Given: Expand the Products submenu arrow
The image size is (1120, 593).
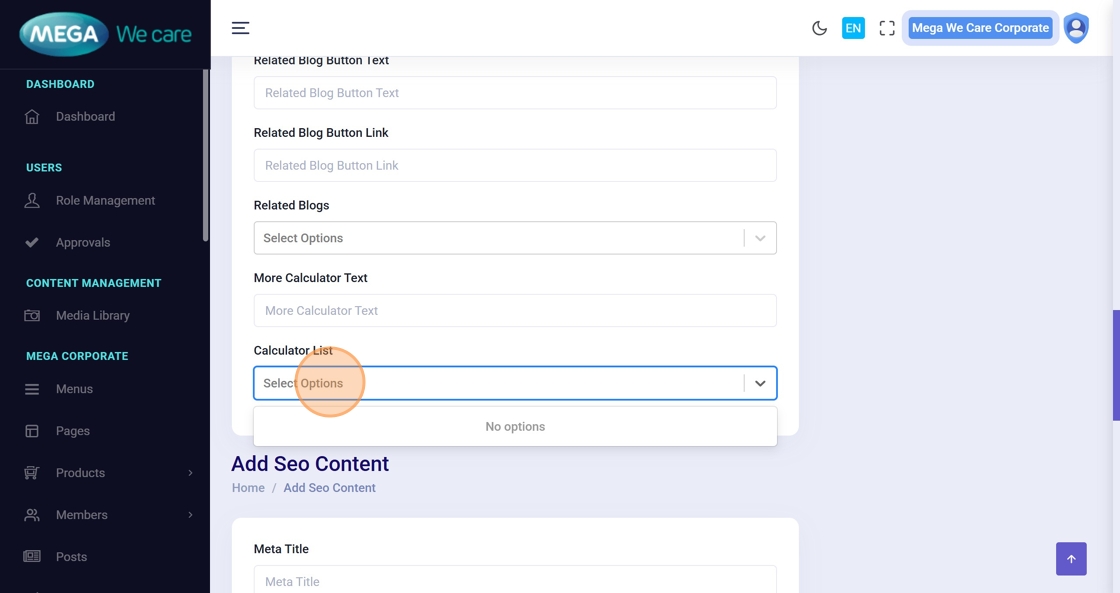Looking at the screenshot, I should [190, 473].
